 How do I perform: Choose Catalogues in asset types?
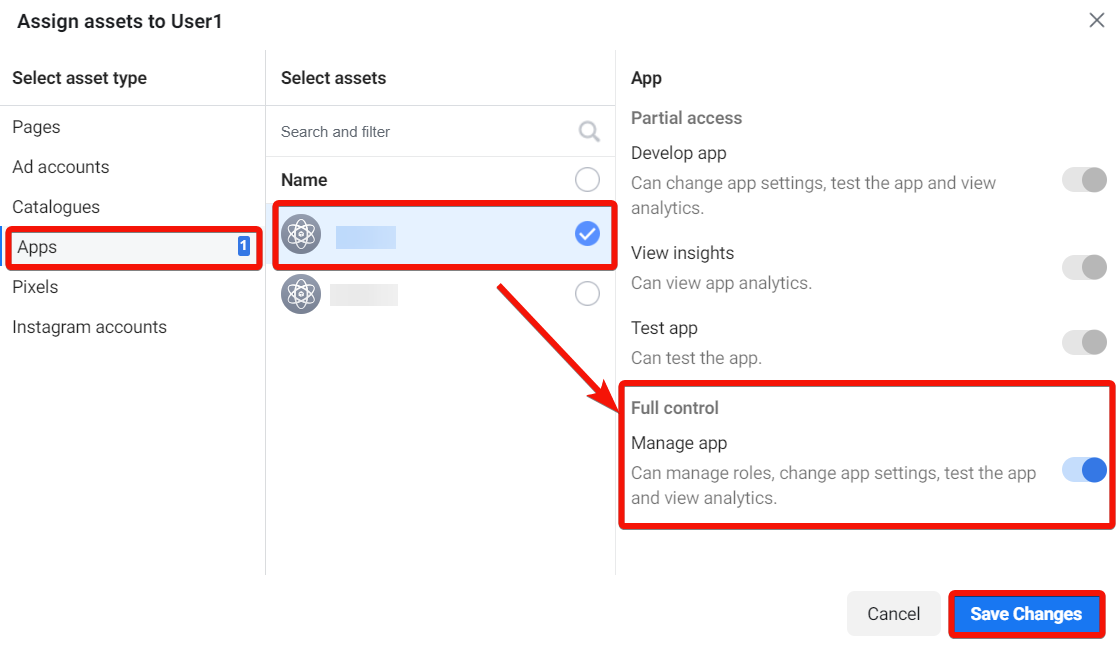[56, 207]
